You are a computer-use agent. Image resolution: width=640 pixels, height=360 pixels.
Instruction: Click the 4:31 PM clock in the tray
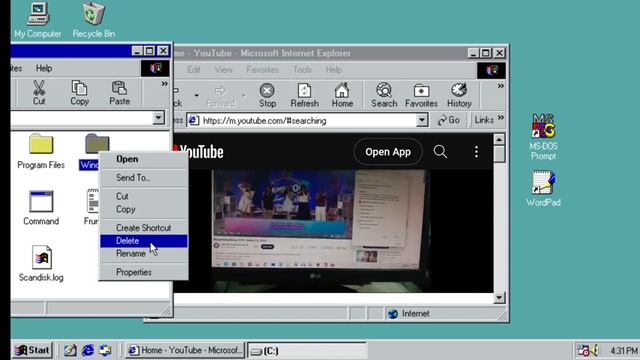(x=624, y=351)
